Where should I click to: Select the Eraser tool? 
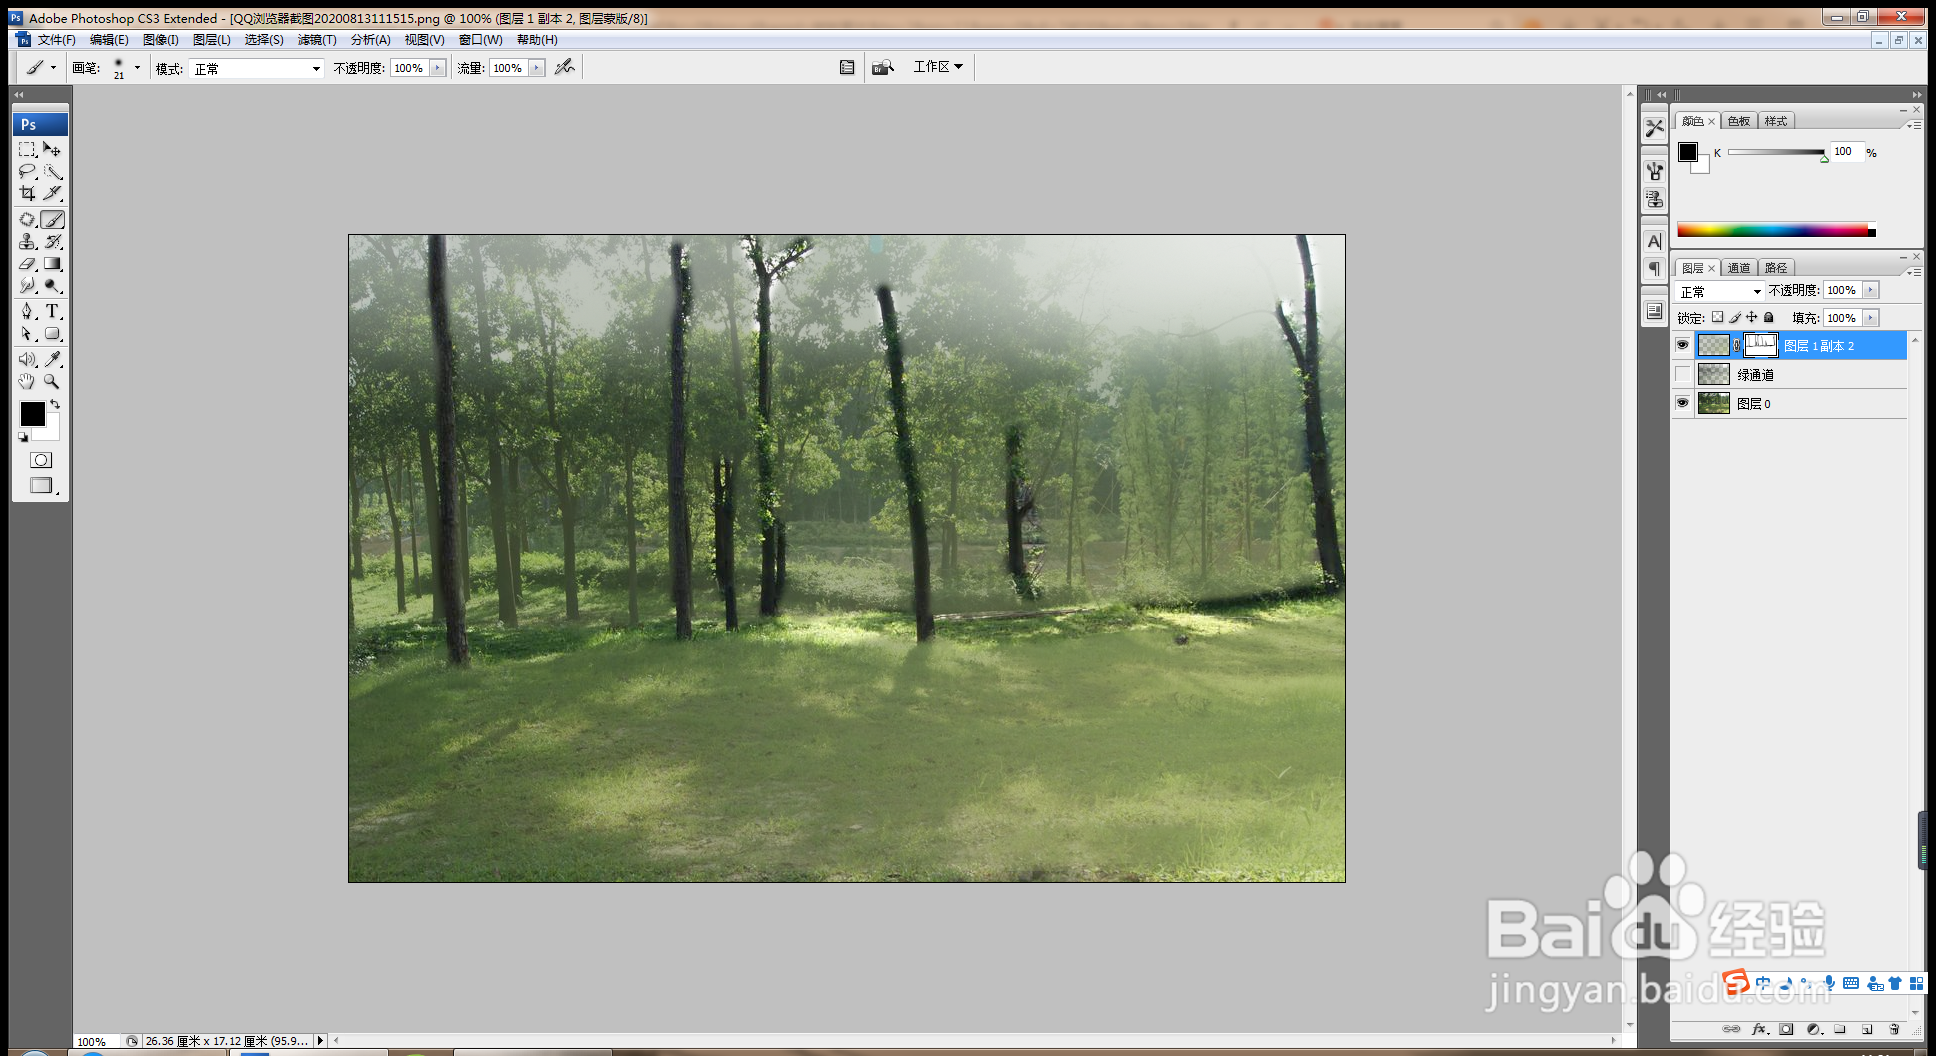point(27,264)
